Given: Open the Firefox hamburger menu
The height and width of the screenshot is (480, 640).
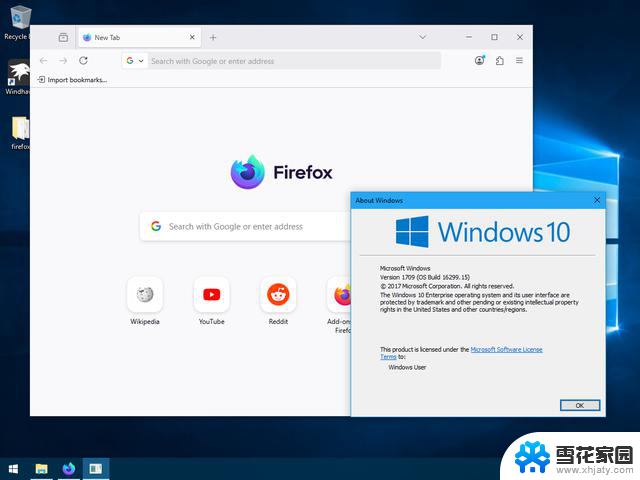Looking at the screenshot, I should tap(519, 61).
